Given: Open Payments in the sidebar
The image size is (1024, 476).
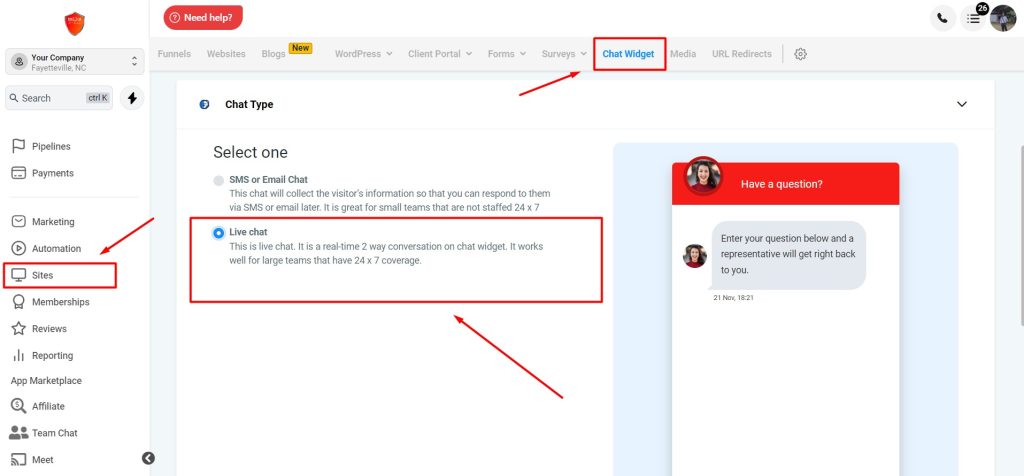Looking at the screenshot, I should tap(53, 173).
